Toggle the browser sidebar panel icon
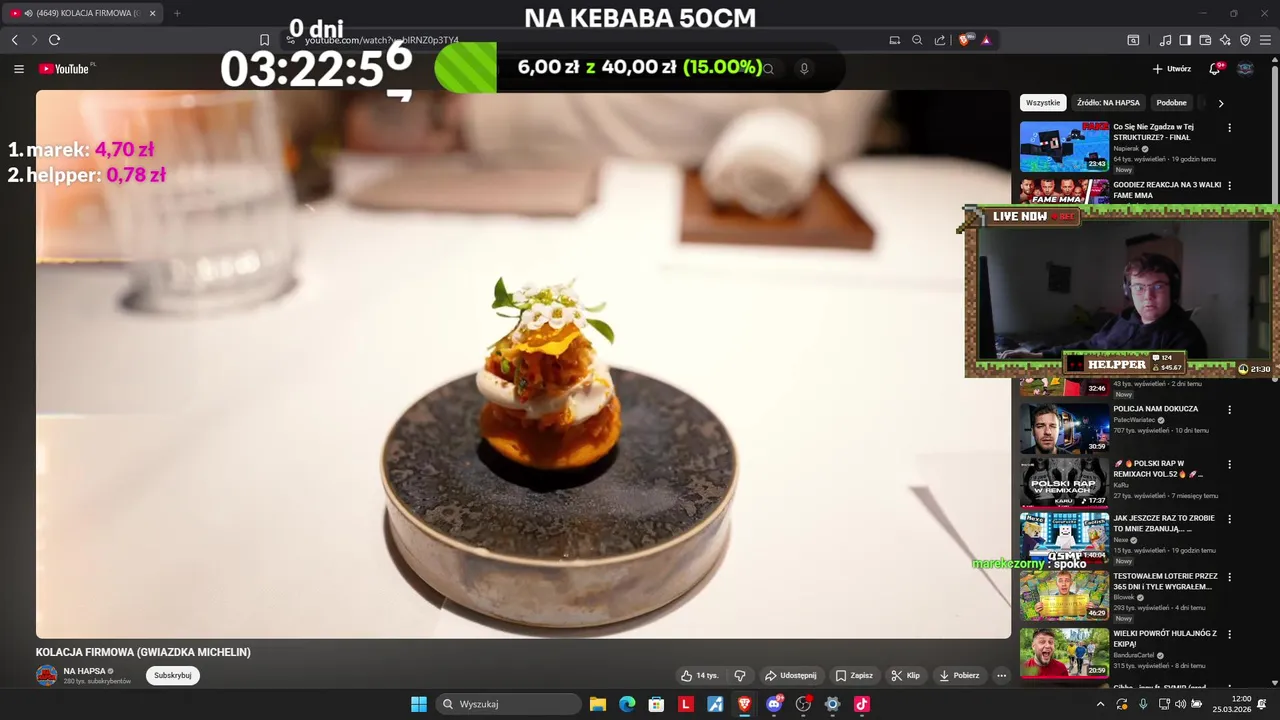 tap(1185, 40)
